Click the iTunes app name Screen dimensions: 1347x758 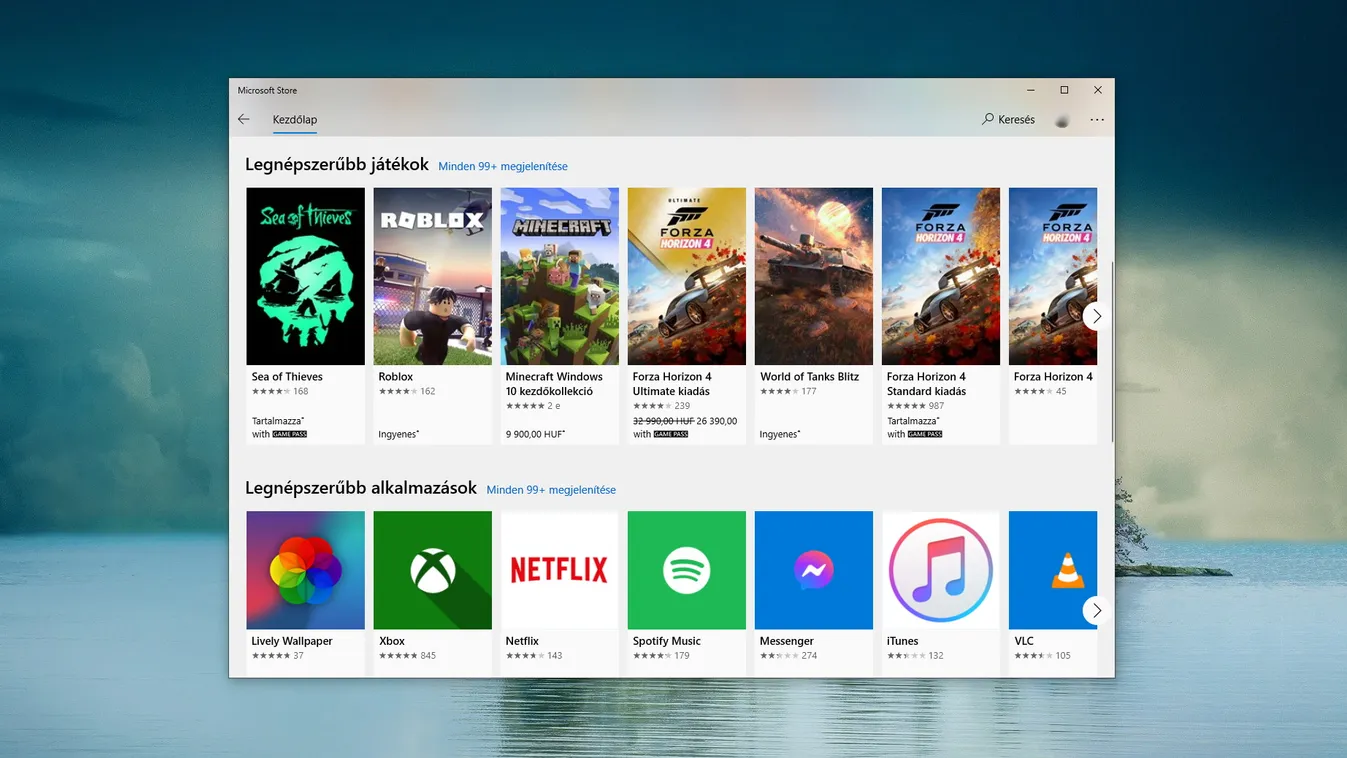902,641
